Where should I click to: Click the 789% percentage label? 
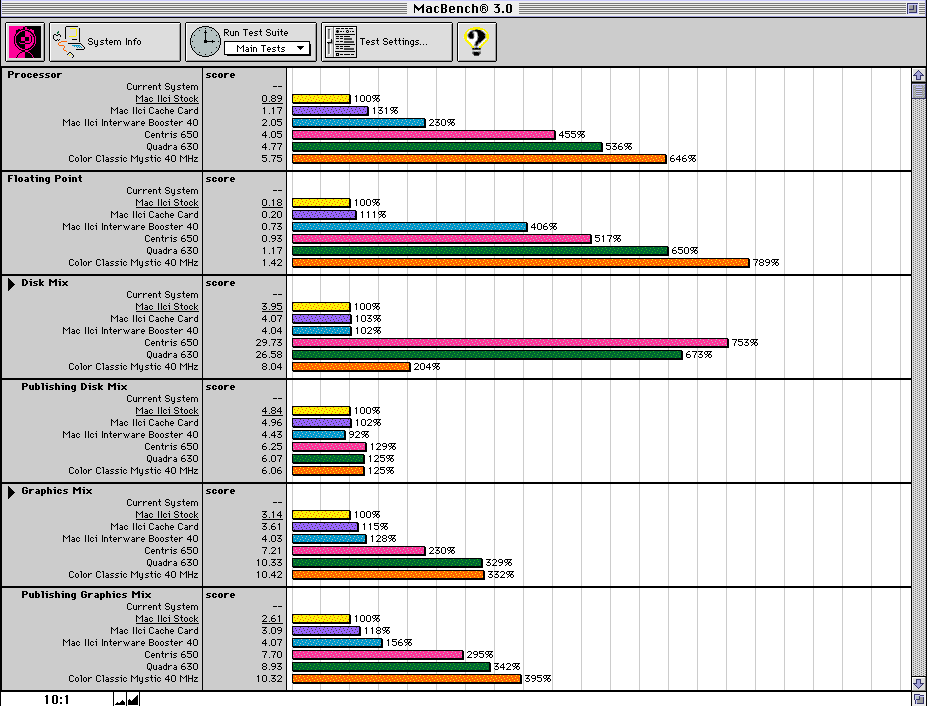pos(766,263)
